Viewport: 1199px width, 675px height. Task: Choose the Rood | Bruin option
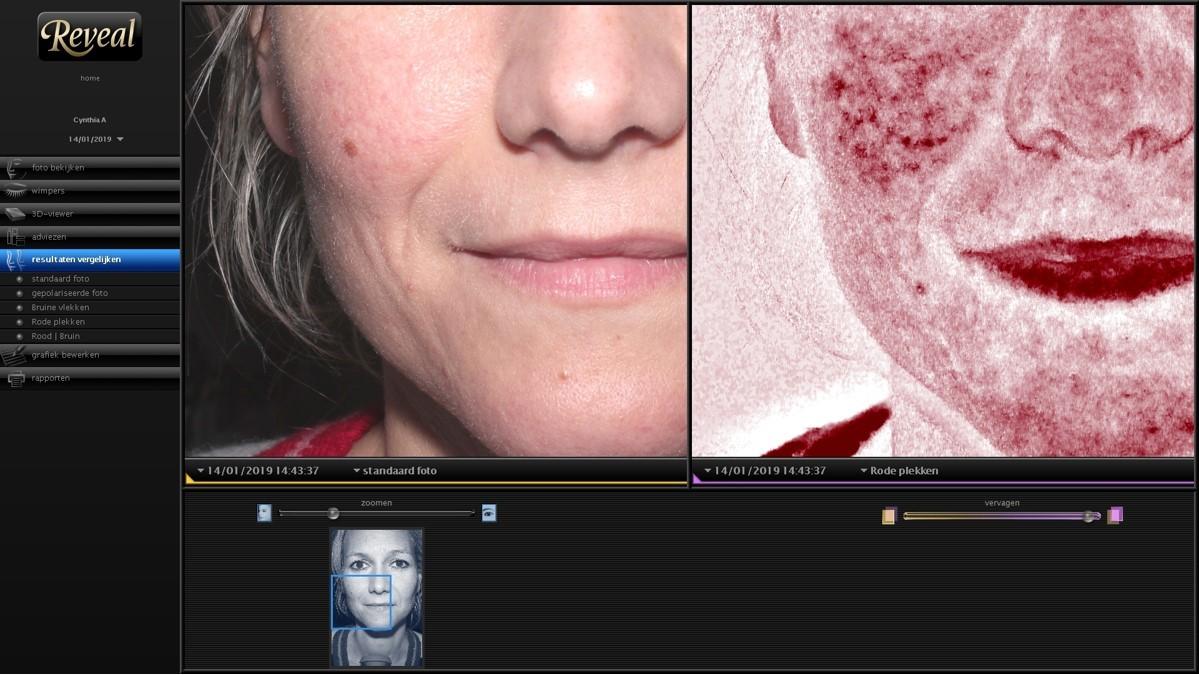click(x=19, y=337)
